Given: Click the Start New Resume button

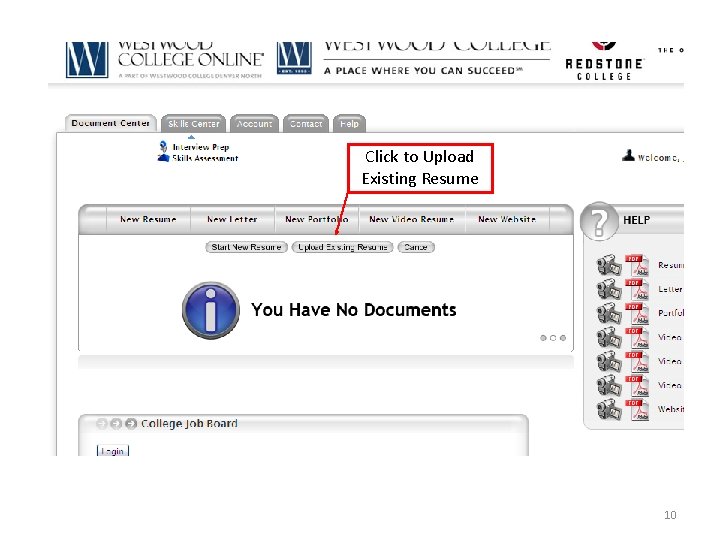Looking at the screenshot, I should [247, 247].
